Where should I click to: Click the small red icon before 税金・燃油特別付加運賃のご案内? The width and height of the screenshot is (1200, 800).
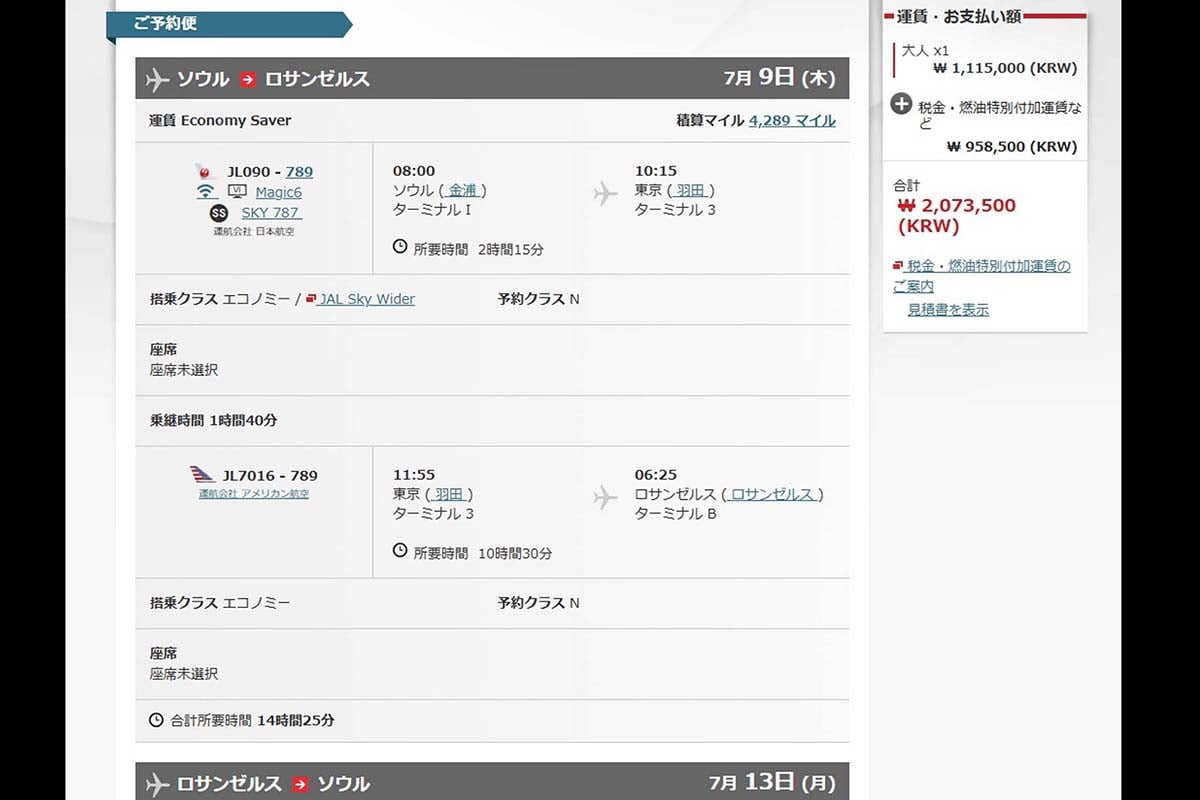click(898, 266)
